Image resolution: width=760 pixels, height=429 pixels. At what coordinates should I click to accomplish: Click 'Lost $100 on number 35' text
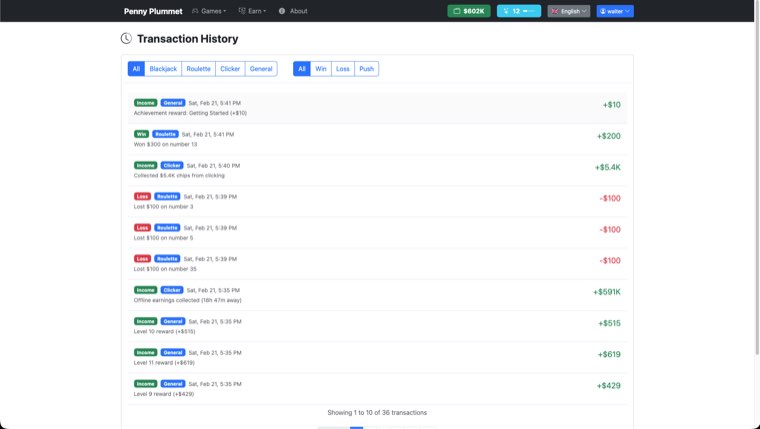point(165,269)
